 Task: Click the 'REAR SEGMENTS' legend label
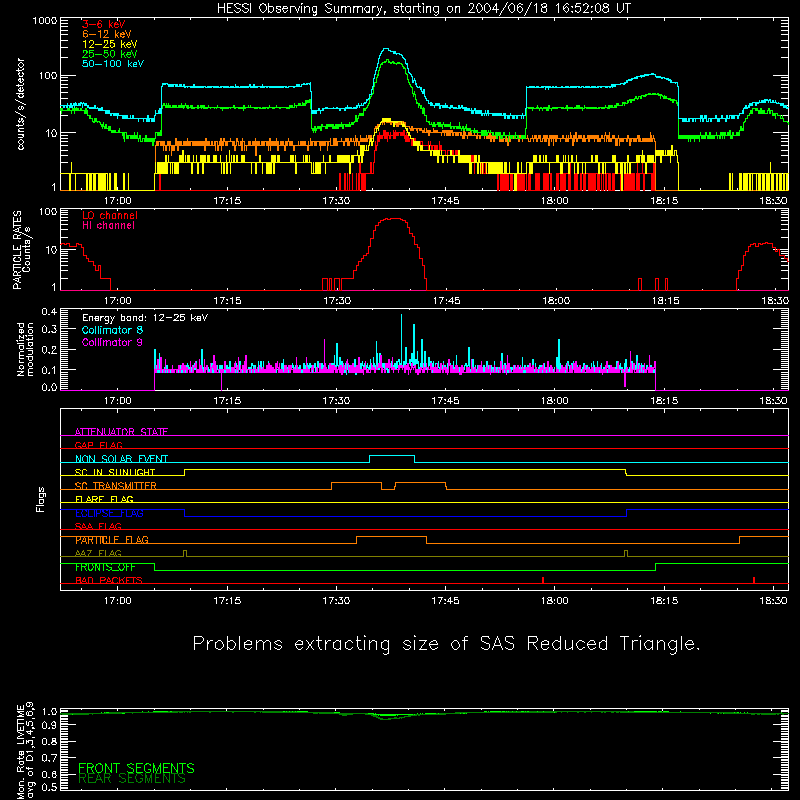coord(132,779)
